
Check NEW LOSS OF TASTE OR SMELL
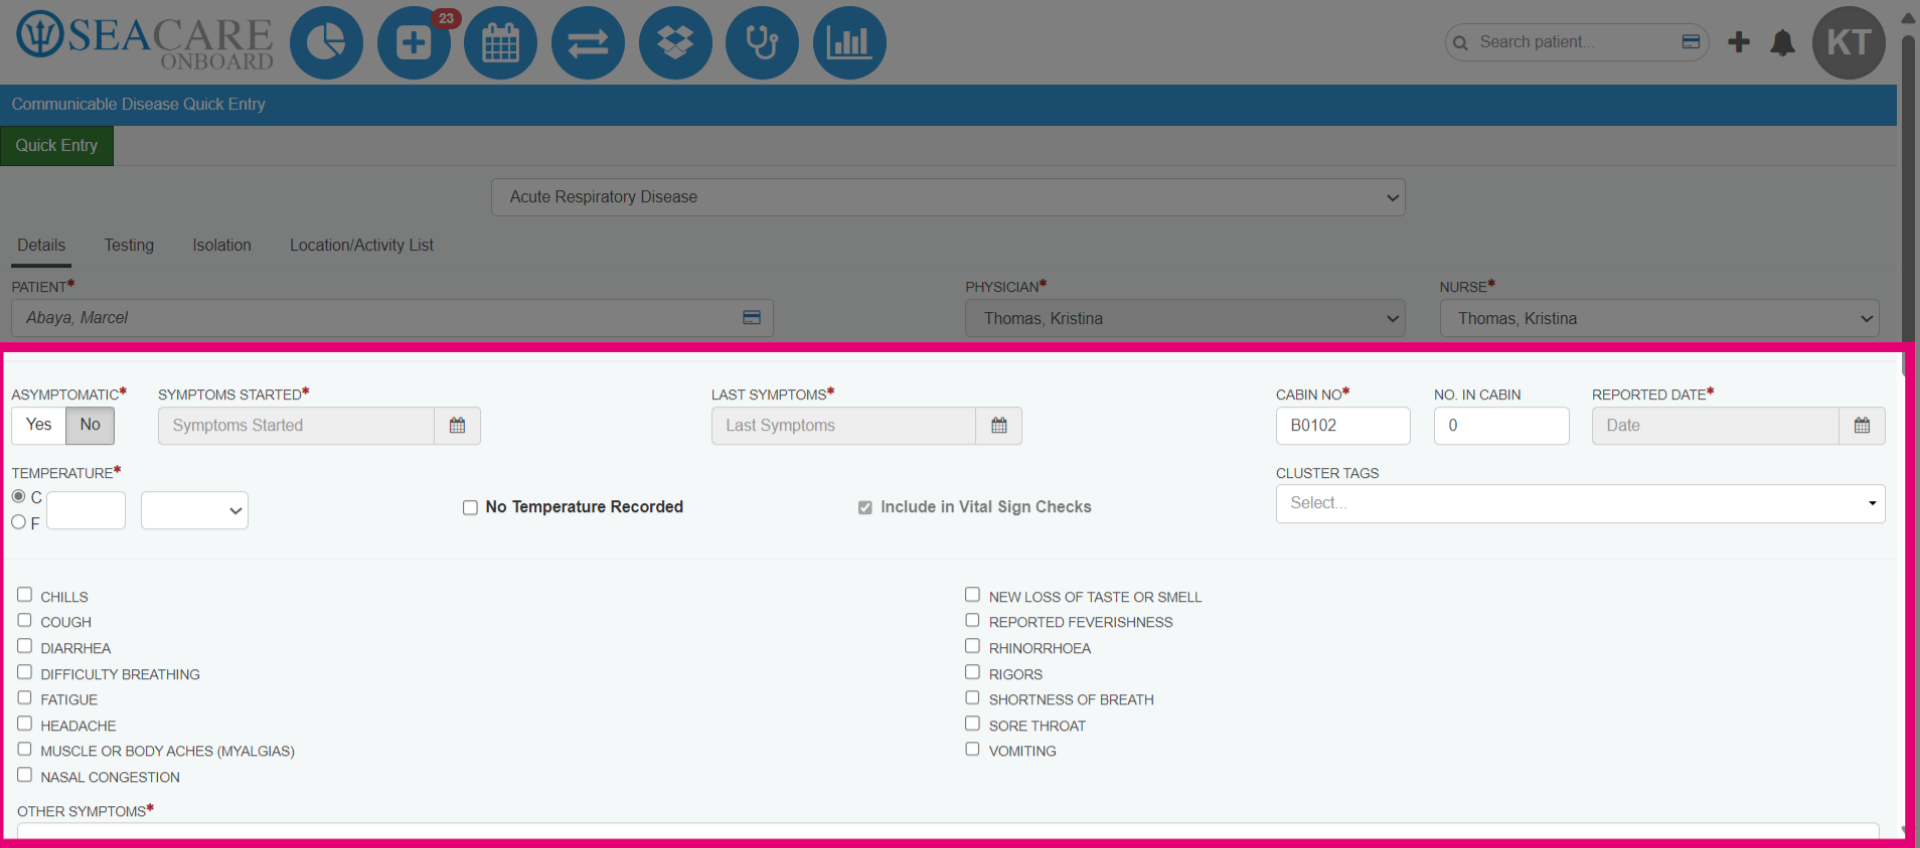click(972, 595)
